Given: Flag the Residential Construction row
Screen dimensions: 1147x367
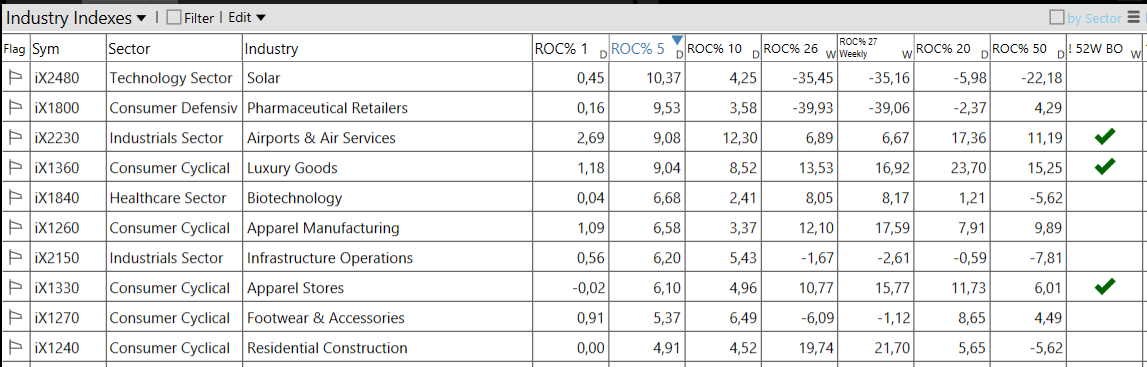Looking at the screenshot, I should pos(15,347).
